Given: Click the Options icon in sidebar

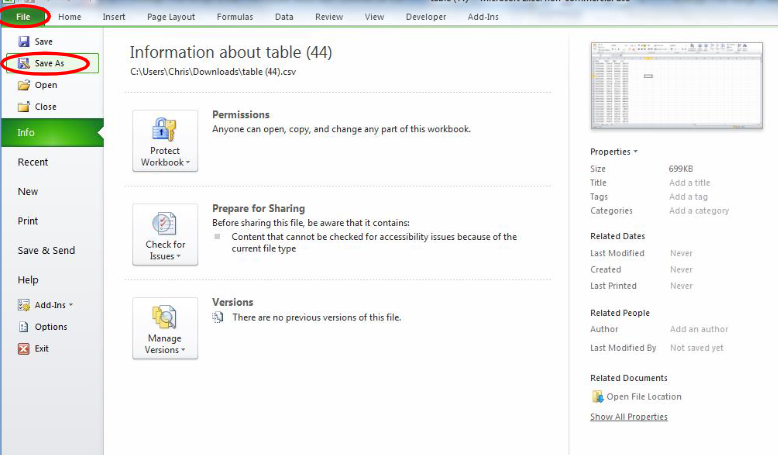Looking at the screenshot, I should [24, 327].
